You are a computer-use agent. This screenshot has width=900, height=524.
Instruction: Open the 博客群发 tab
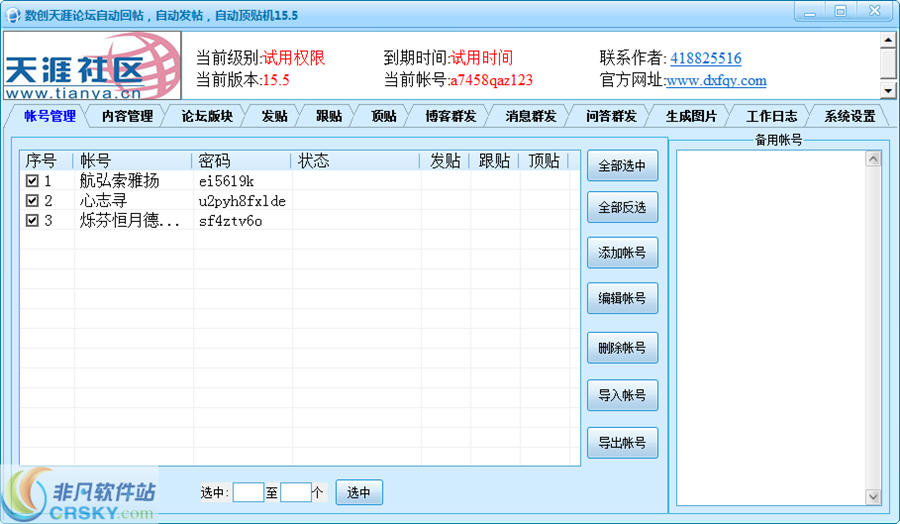point(451,116)
